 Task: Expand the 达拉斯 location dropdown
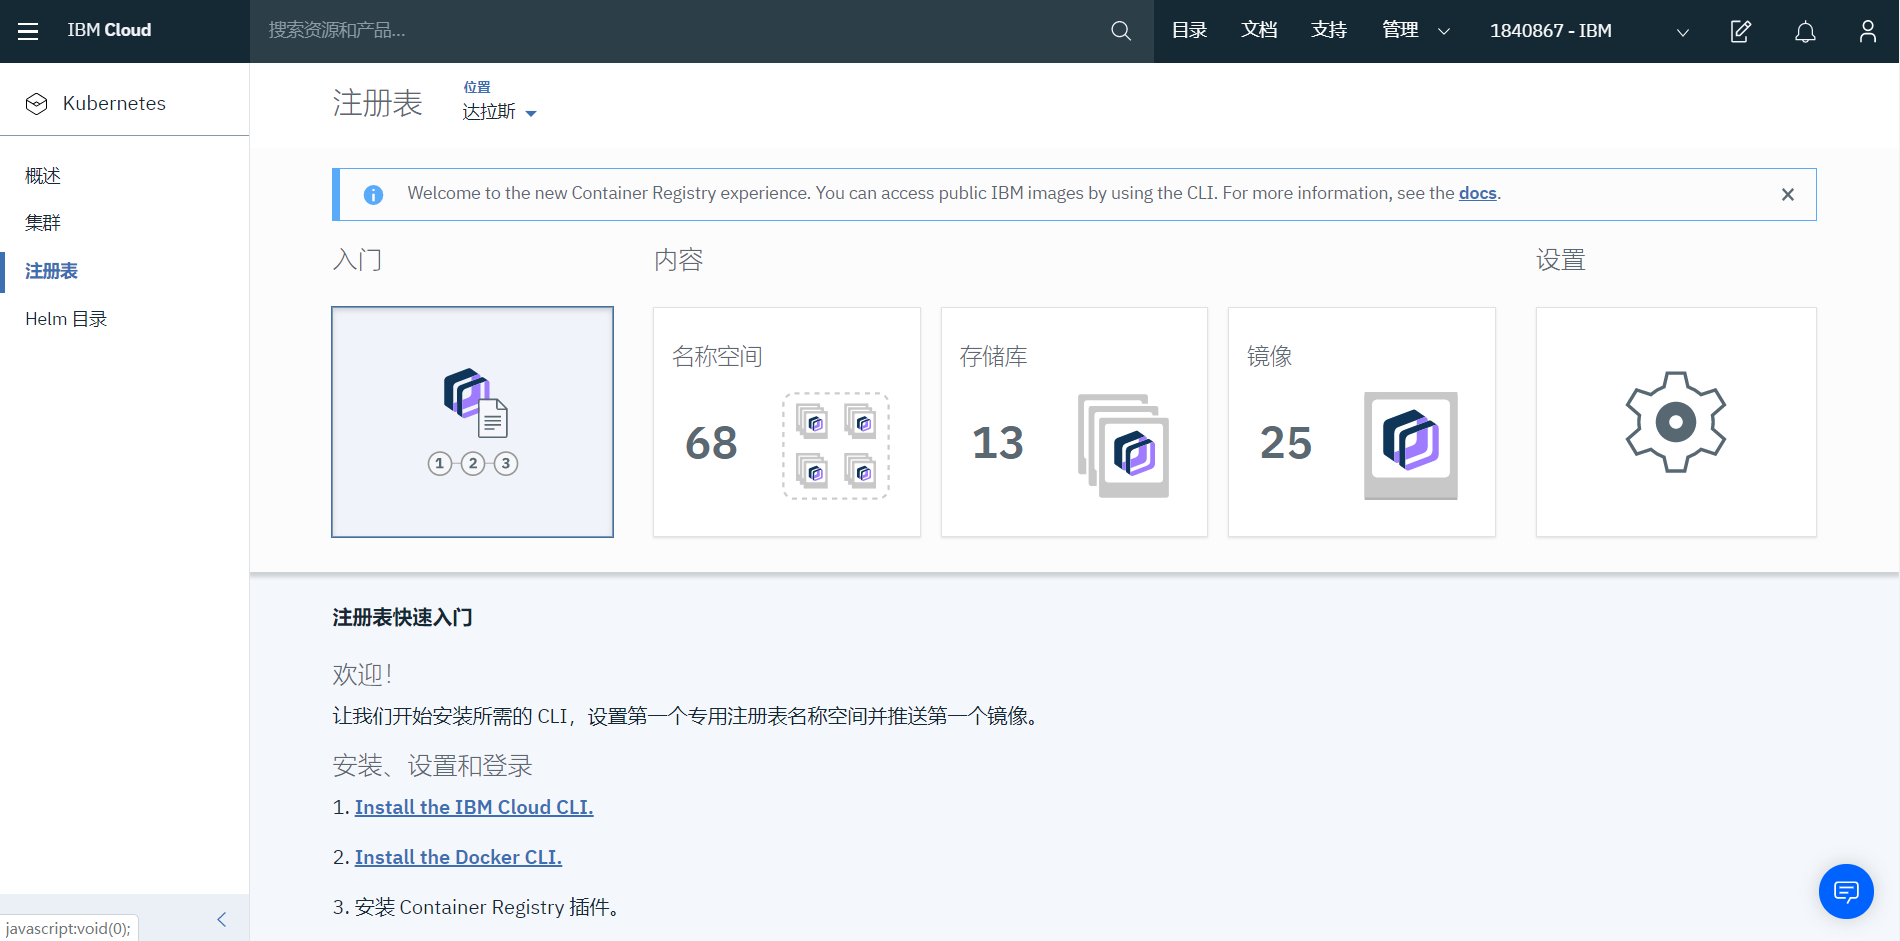click(x=499, y=112)
